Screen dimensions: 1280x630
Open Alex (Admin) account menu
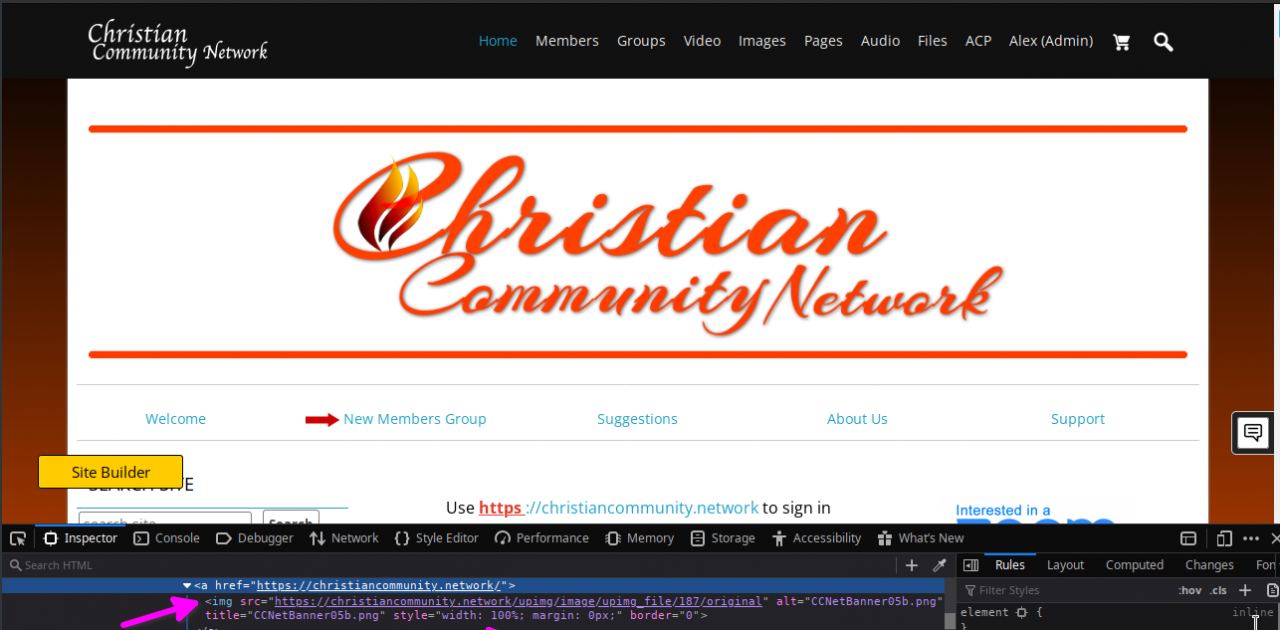tap(1051, 41)
